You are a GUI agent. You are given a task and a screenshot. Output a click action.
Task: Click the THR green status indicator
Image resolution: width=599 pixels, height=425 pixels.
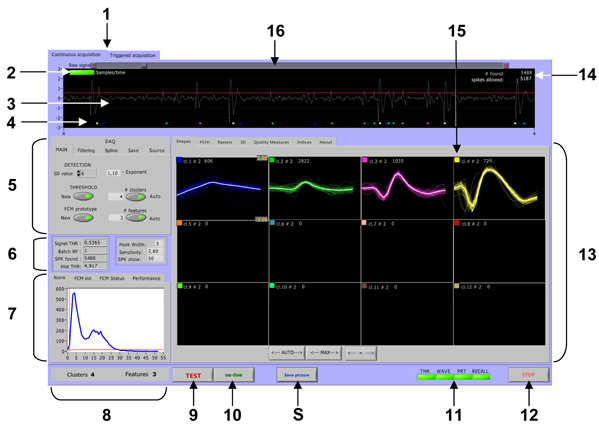[426, 377]
